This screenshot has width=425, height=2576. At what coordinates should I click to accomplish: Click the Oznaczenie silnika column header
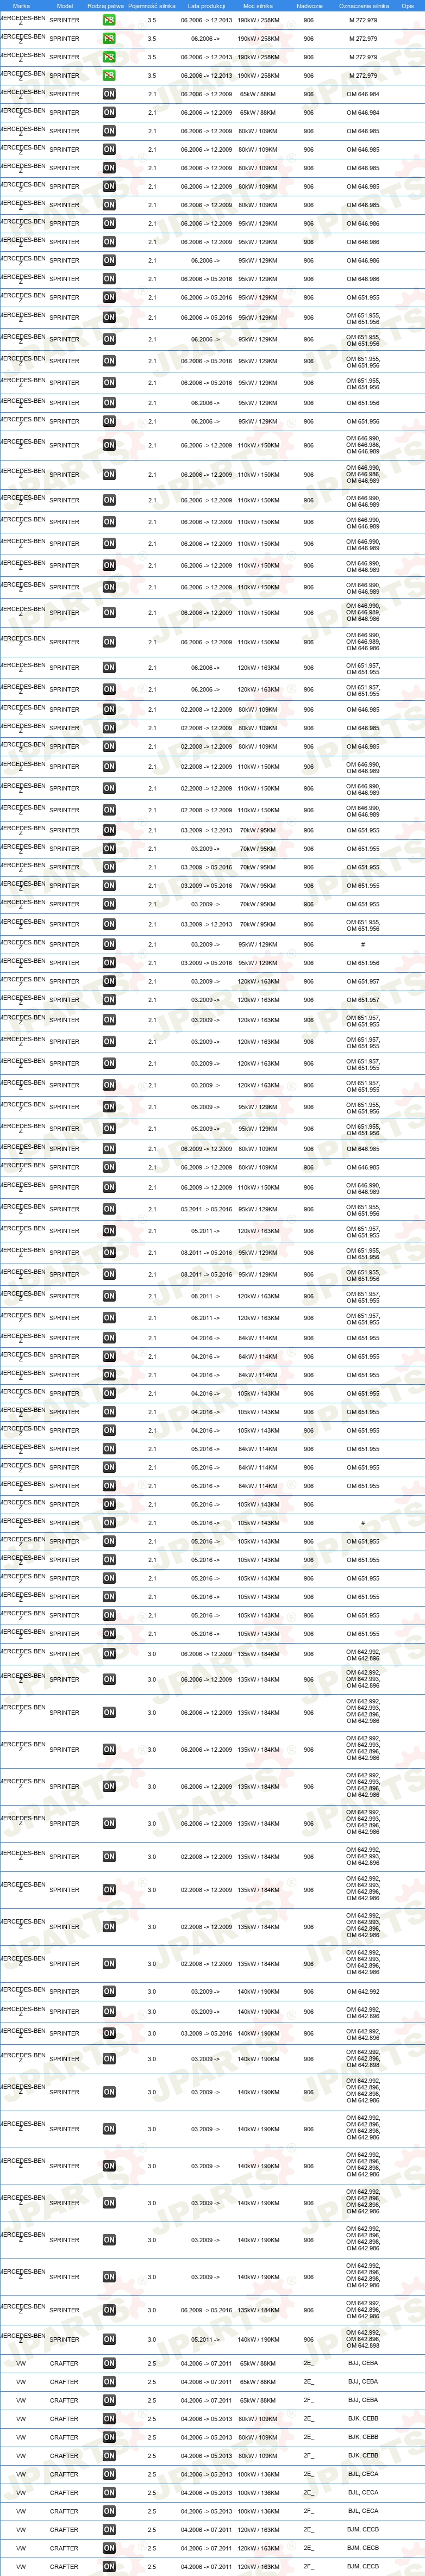[x=364, y=6]
